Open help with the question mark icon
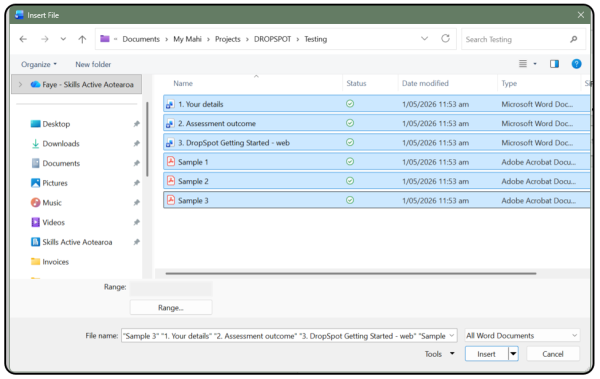The image size is (600, 379). click(x=576, y=64)
